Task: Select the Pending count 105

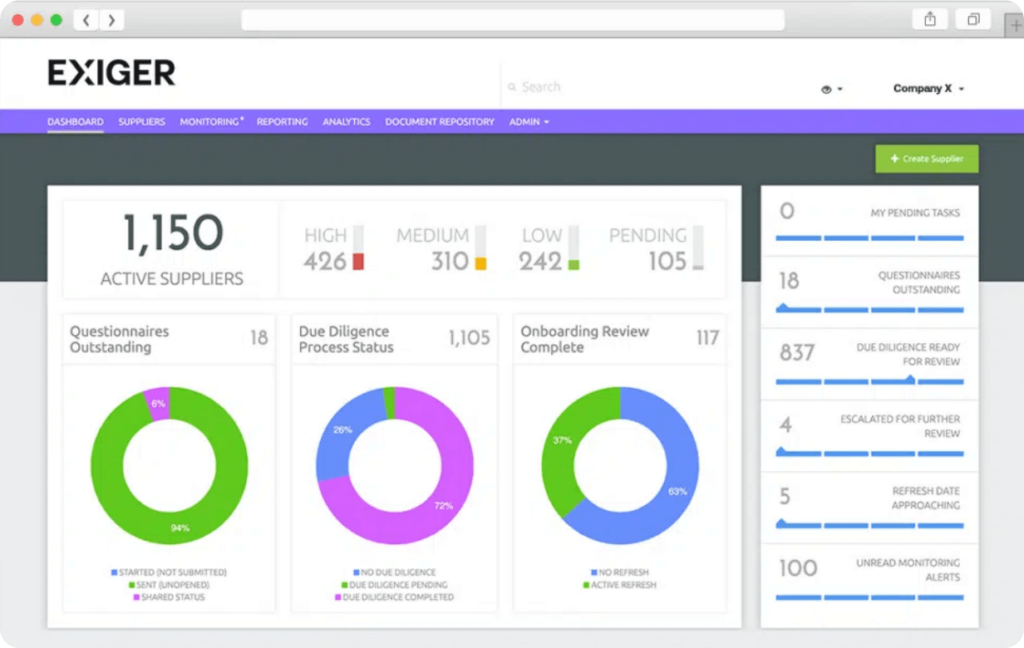Action: 667,261
